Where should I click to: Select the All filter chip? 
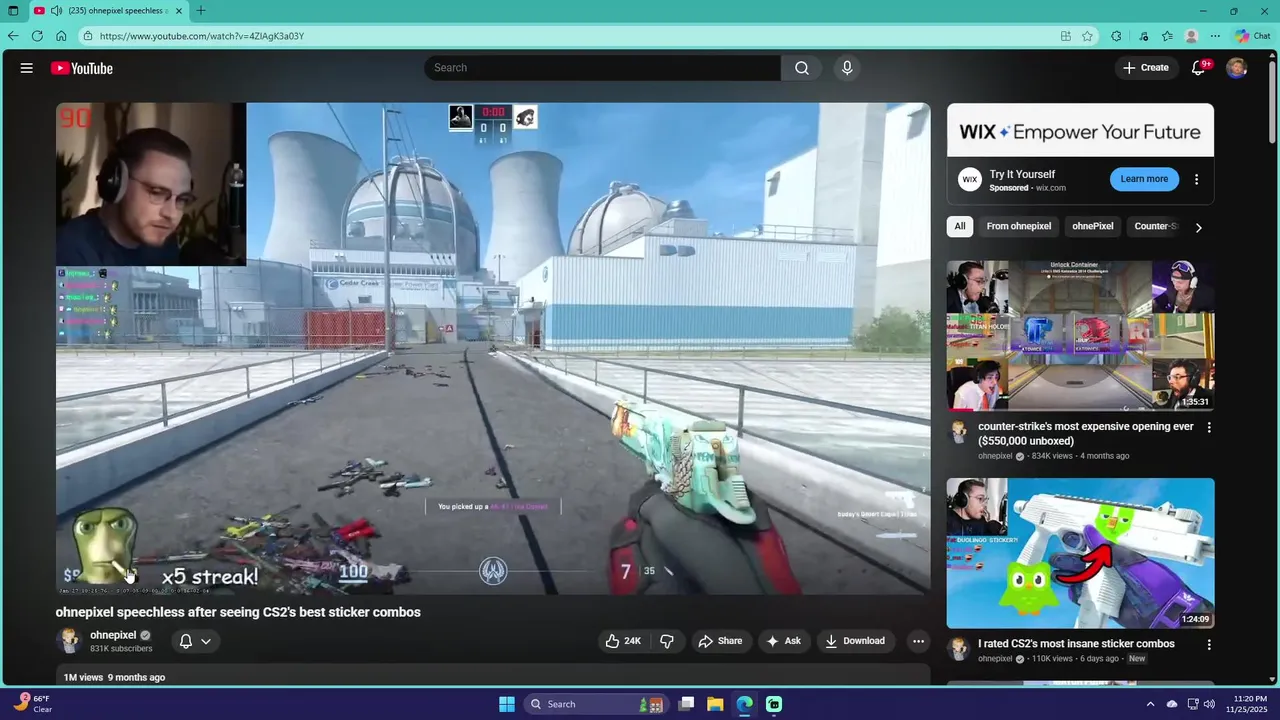(960, 226)
